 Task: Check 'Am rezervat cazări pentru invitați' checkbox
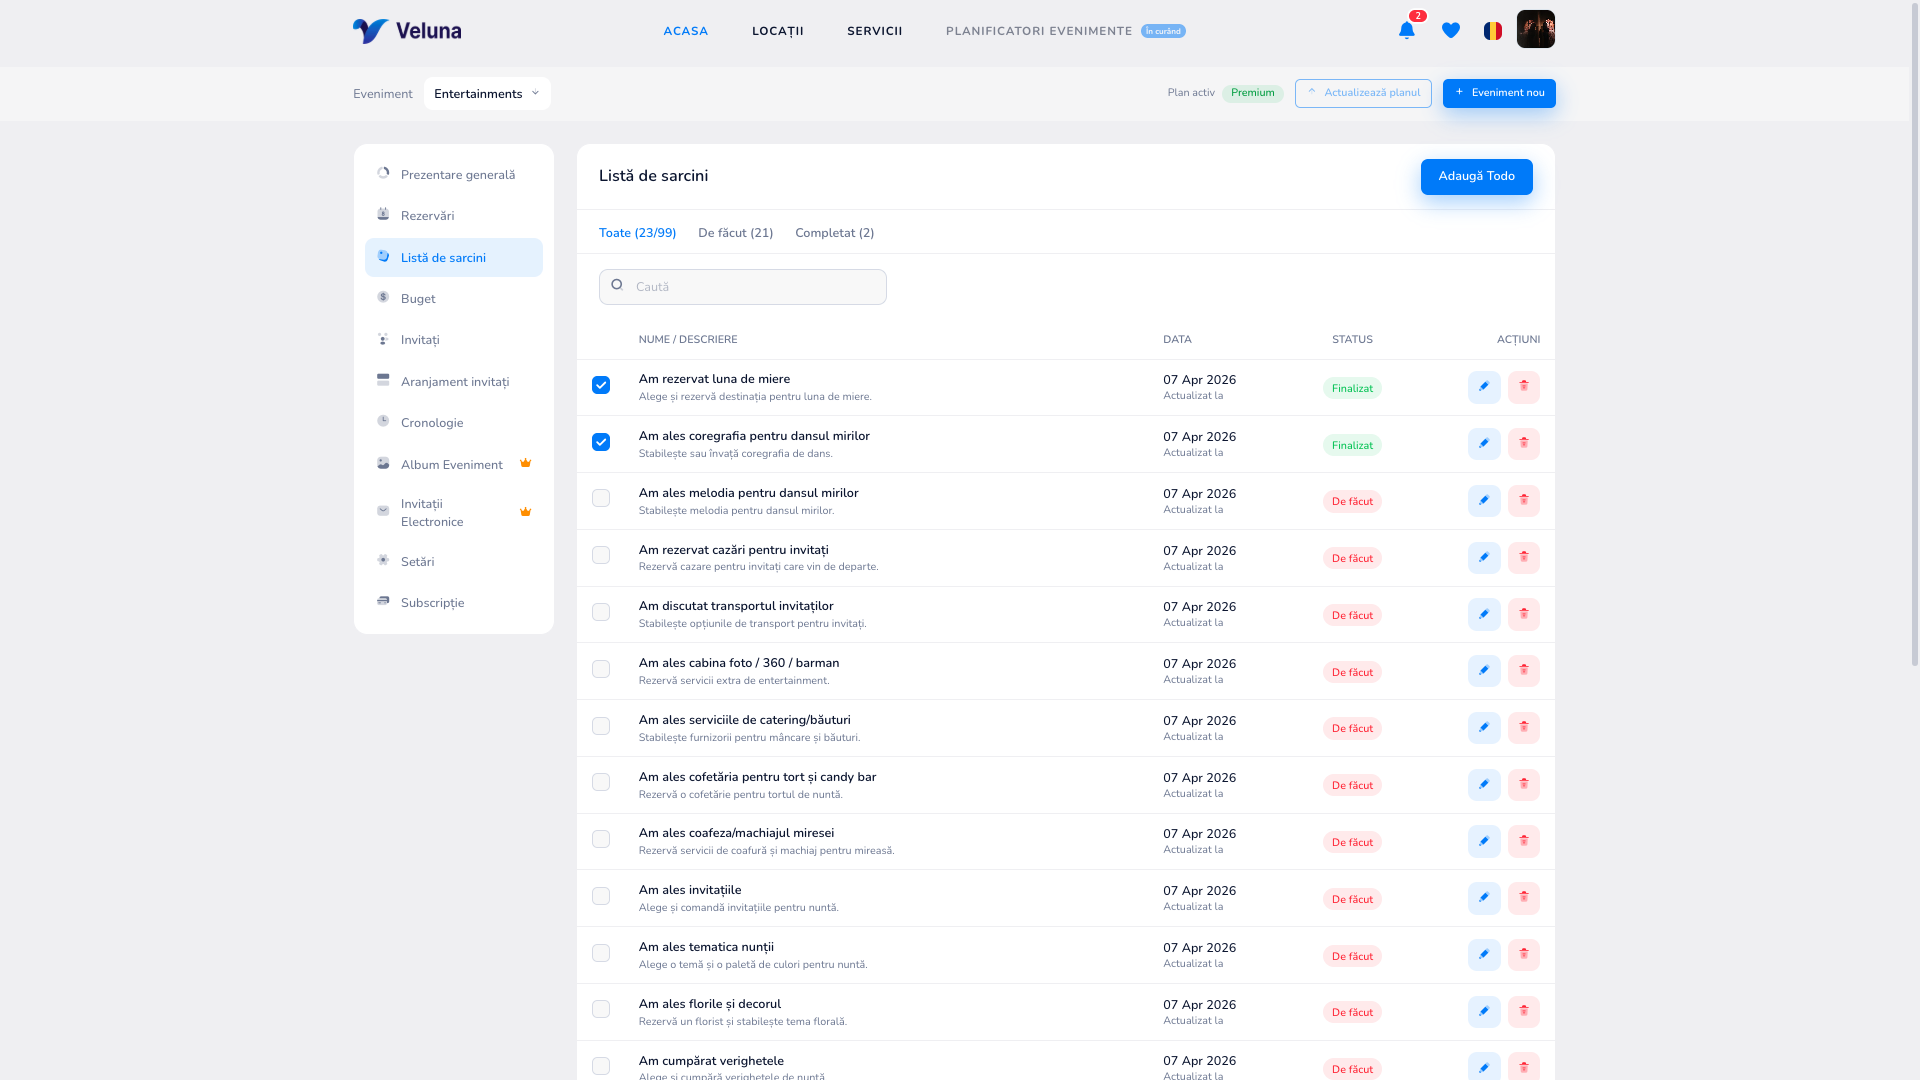tap(601, 555)
